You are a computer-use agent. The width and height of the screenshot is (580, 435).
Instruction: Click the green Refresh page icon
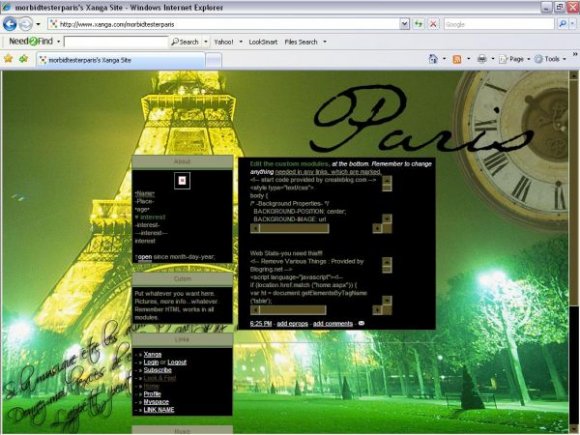(x=418, y=24)
